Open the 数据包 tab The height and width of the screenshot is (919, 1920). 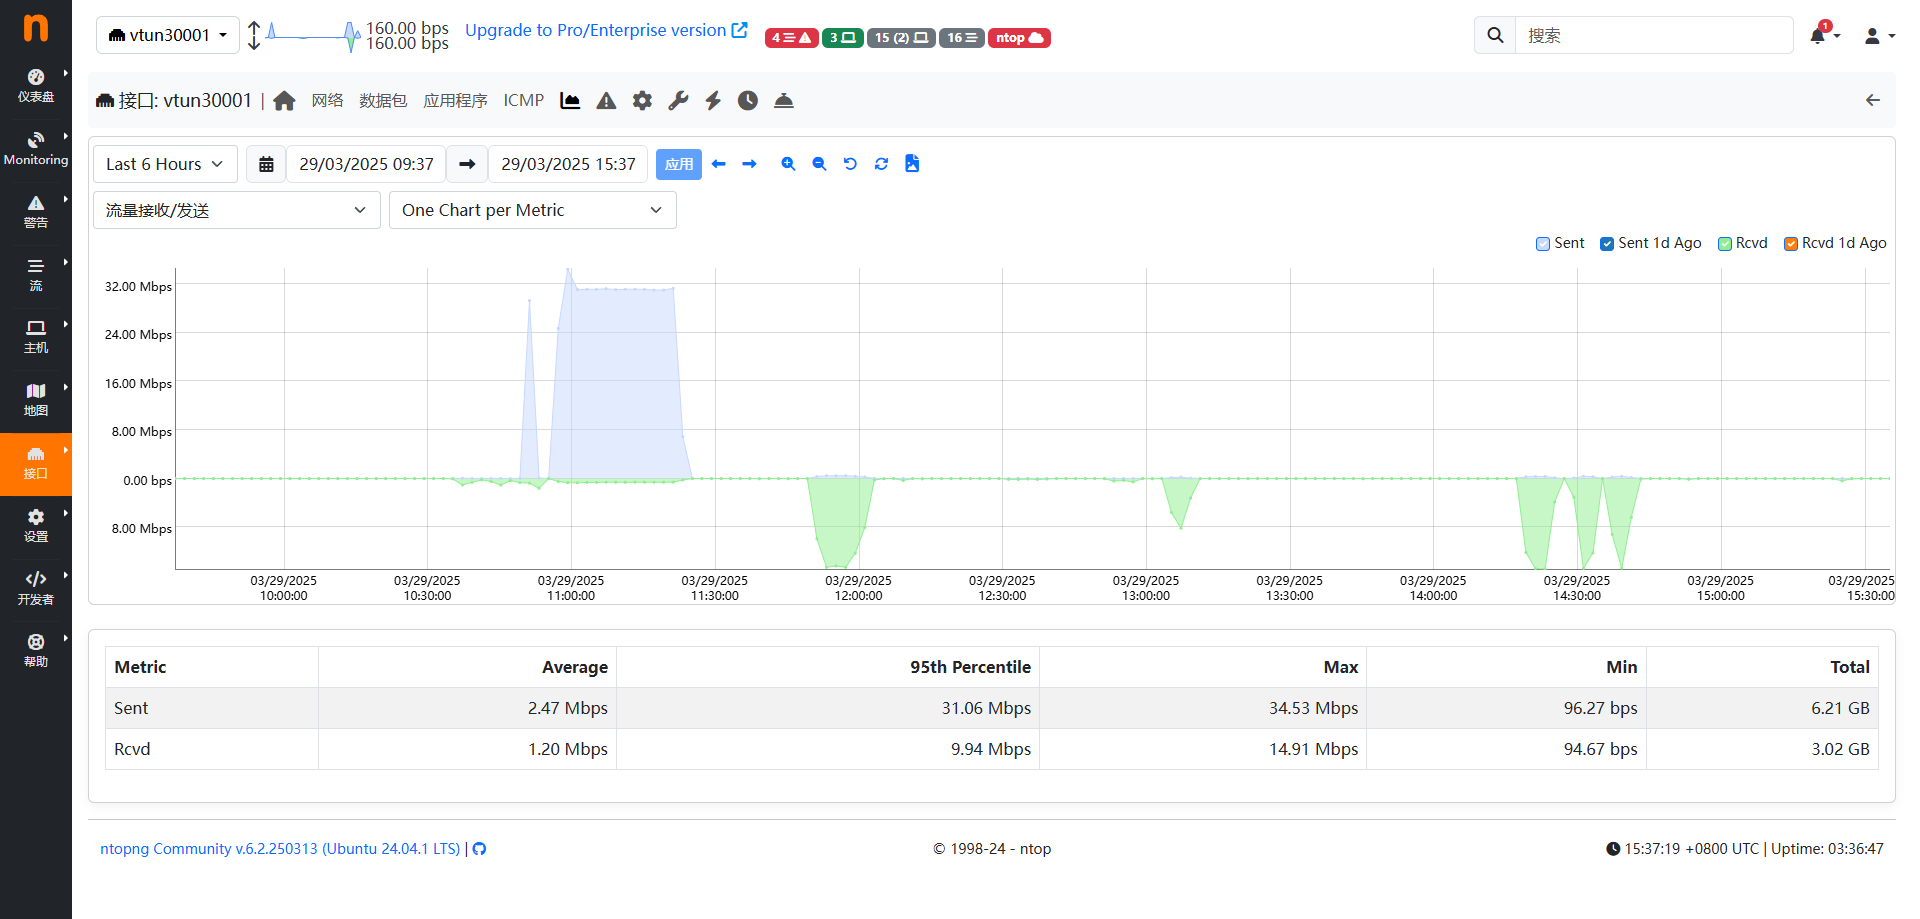click(x=383, y=100)
